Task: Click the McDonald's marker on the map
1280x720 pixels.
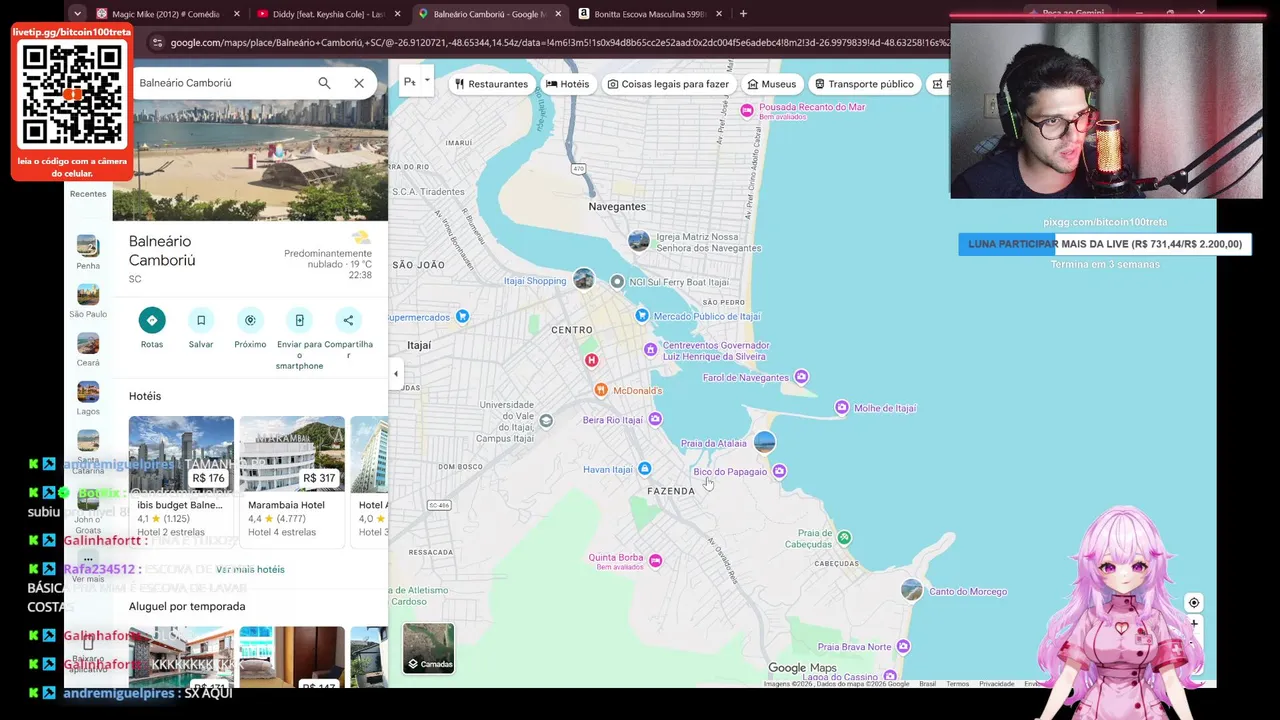Action: [601, 390]
